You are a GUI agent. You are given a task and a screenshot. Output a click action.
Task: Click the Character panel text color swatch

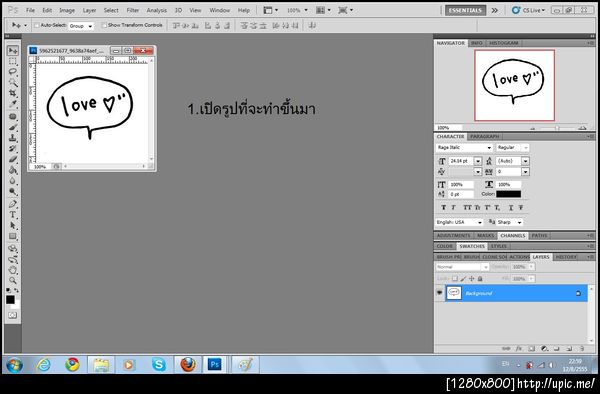(x=509, y=194)
